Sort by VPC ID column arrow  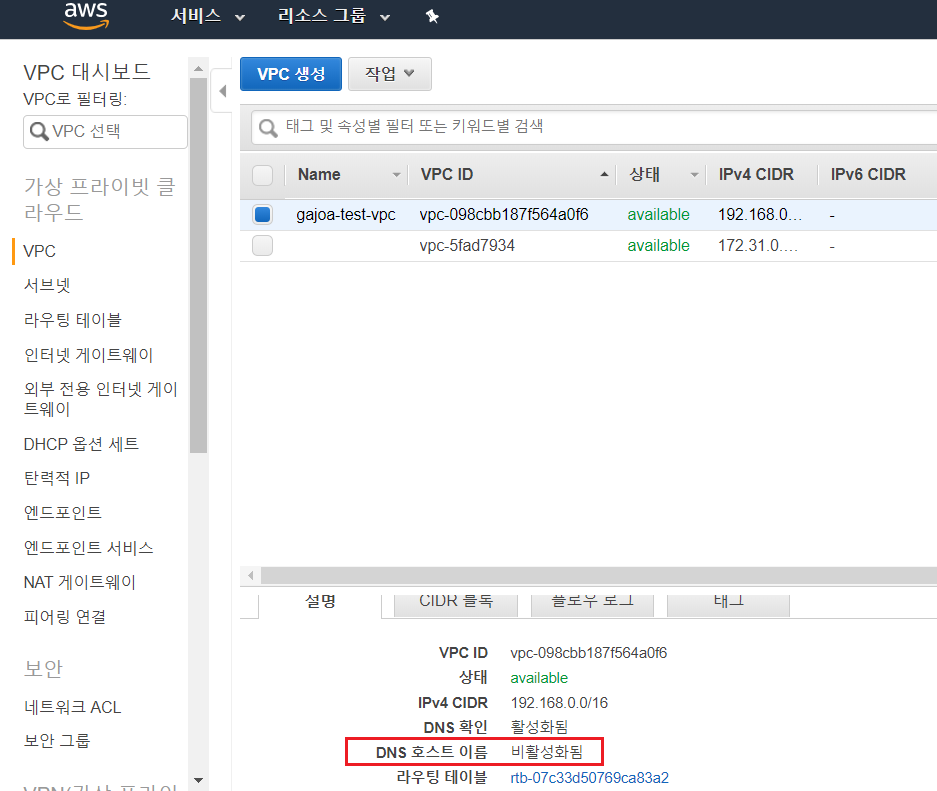[604, 174]
